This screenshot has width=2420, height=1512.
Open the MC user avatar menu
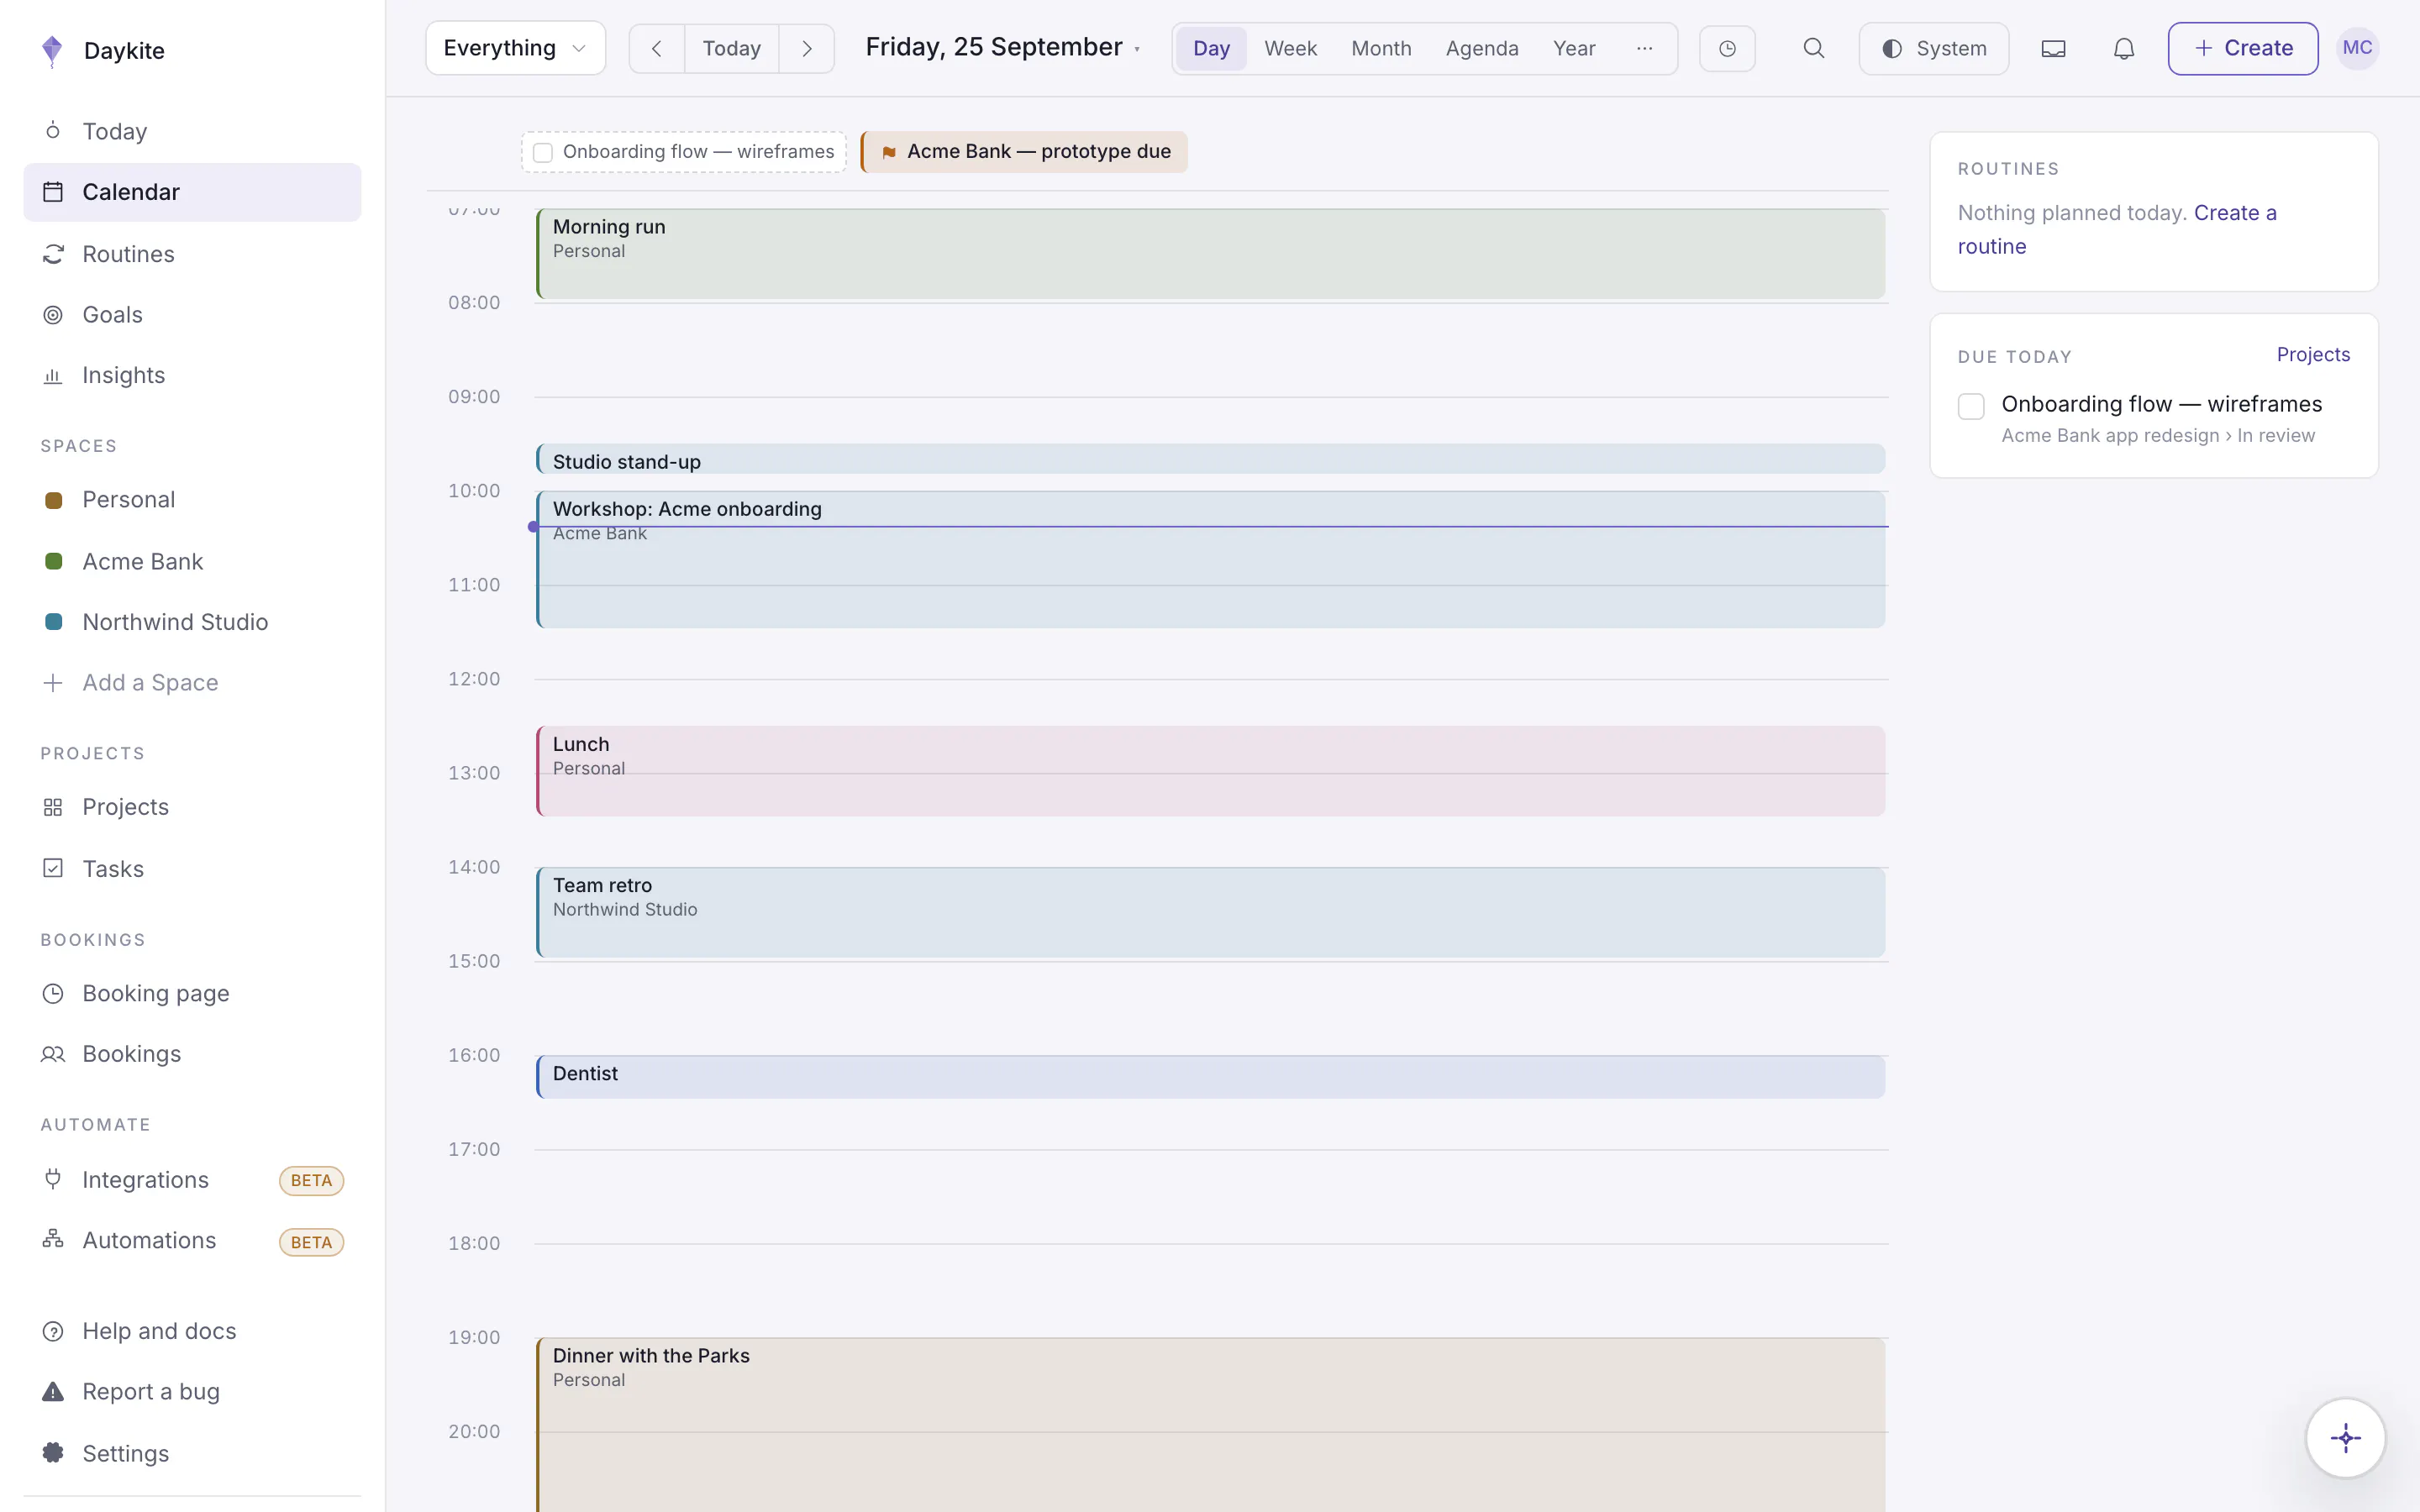2357,48
